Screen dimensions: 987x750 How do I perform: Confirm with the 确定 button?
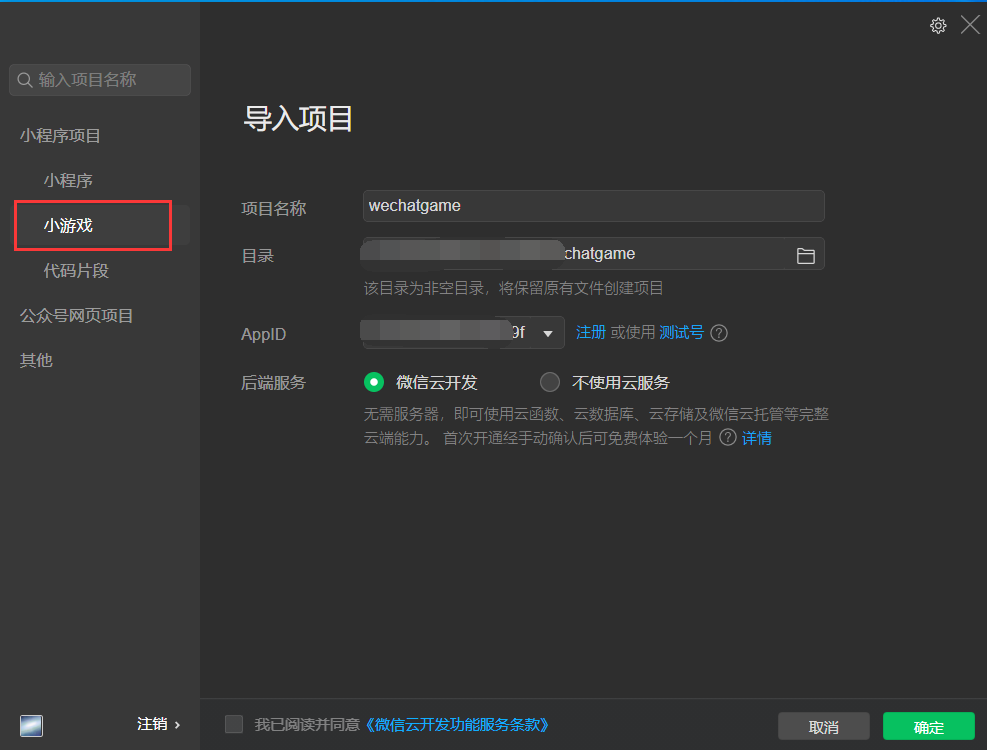point(928,727)
